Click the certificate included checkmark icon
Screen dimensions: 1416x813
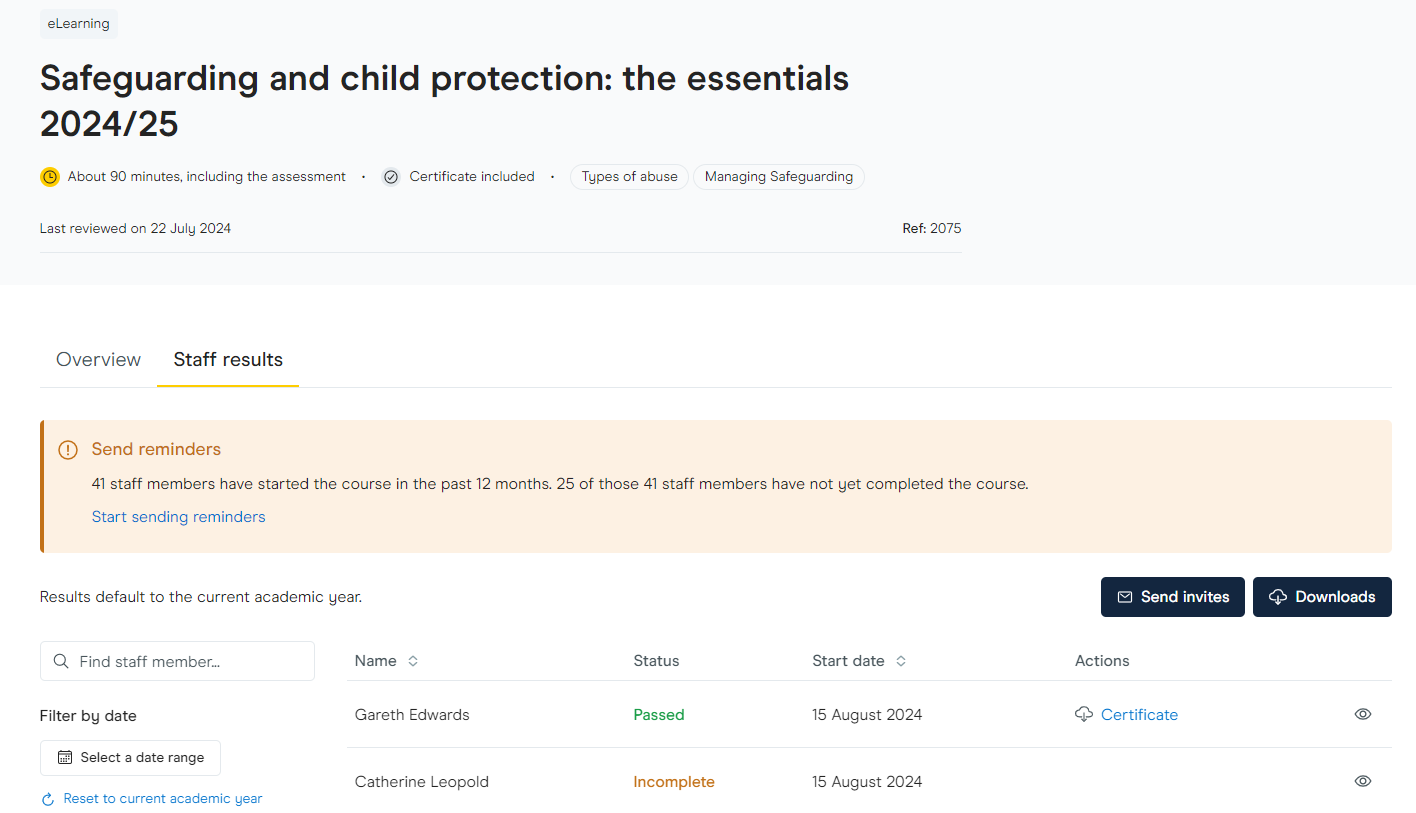[391, 177]
